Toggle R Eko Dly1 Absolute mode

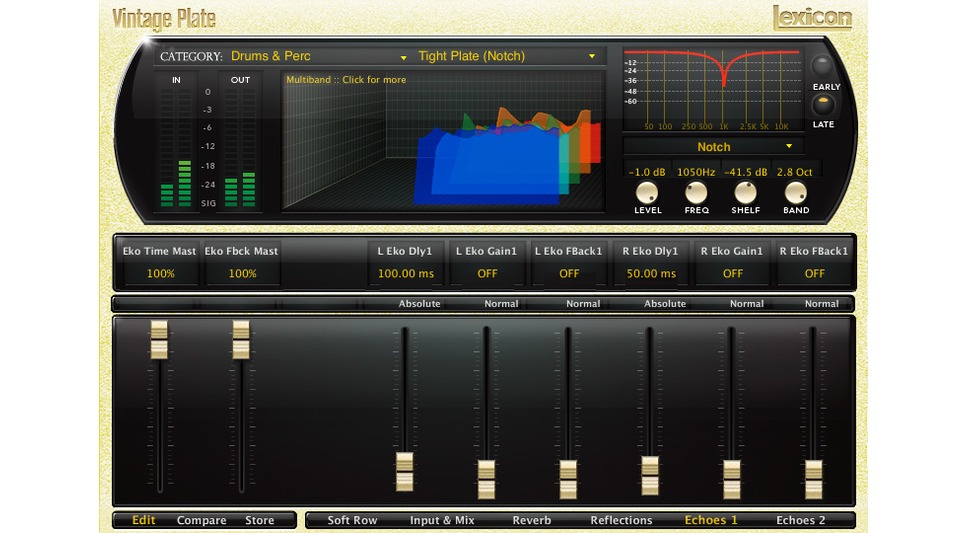[x=665, y=304]
